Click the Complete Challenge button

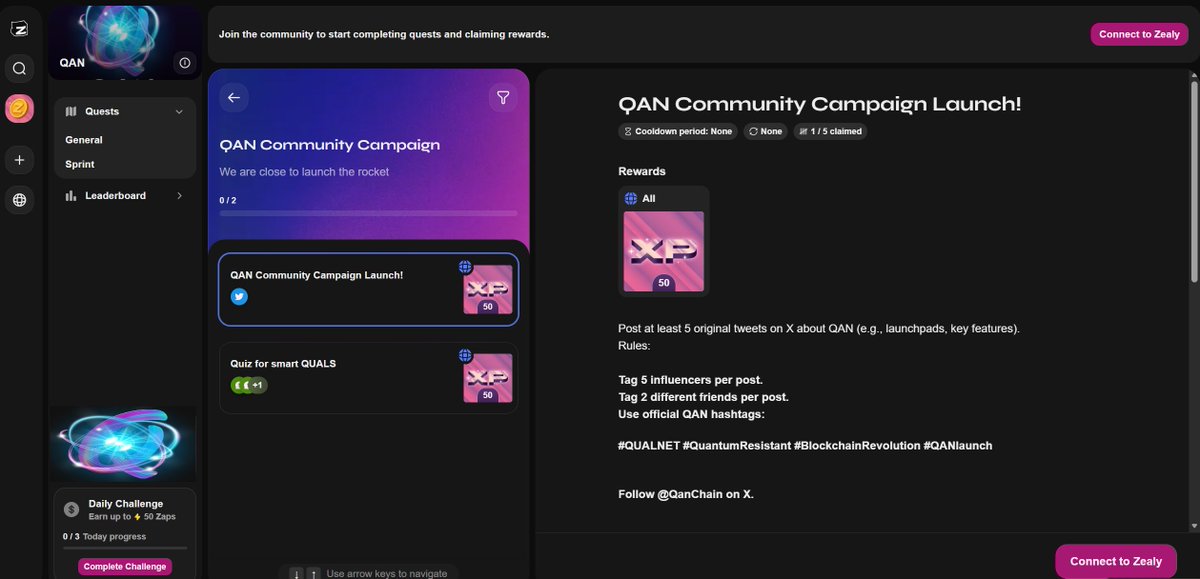coord(125,567)
